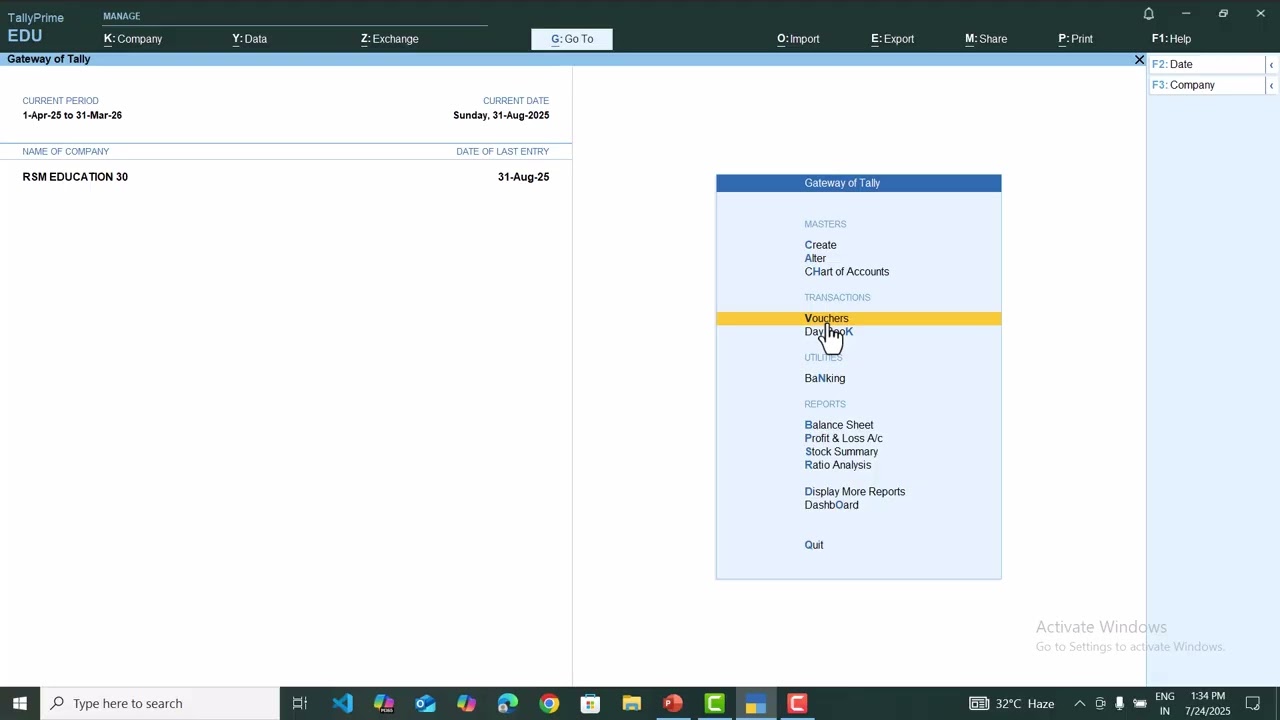This screenshot has height=720, width=1280.
Task: Open the P: Print menu
Action: [1075, 39]
